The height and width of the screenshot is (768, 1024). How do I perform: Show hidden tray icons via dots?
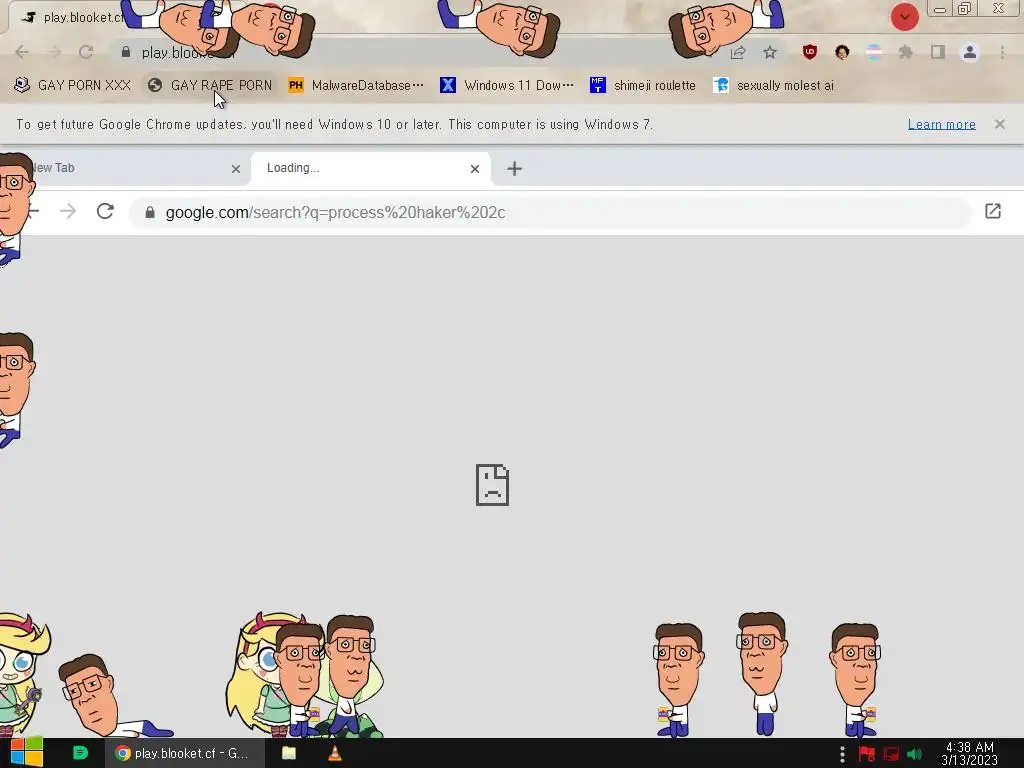[x=842, y=754]
